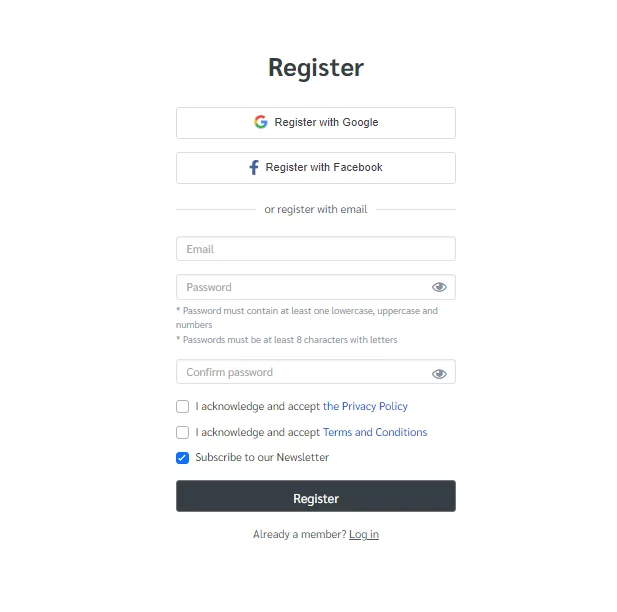Image resolution: width=617 pixels, height=612 pixels.
Task: Focus the Email input field
Action: tap(316, 249)
